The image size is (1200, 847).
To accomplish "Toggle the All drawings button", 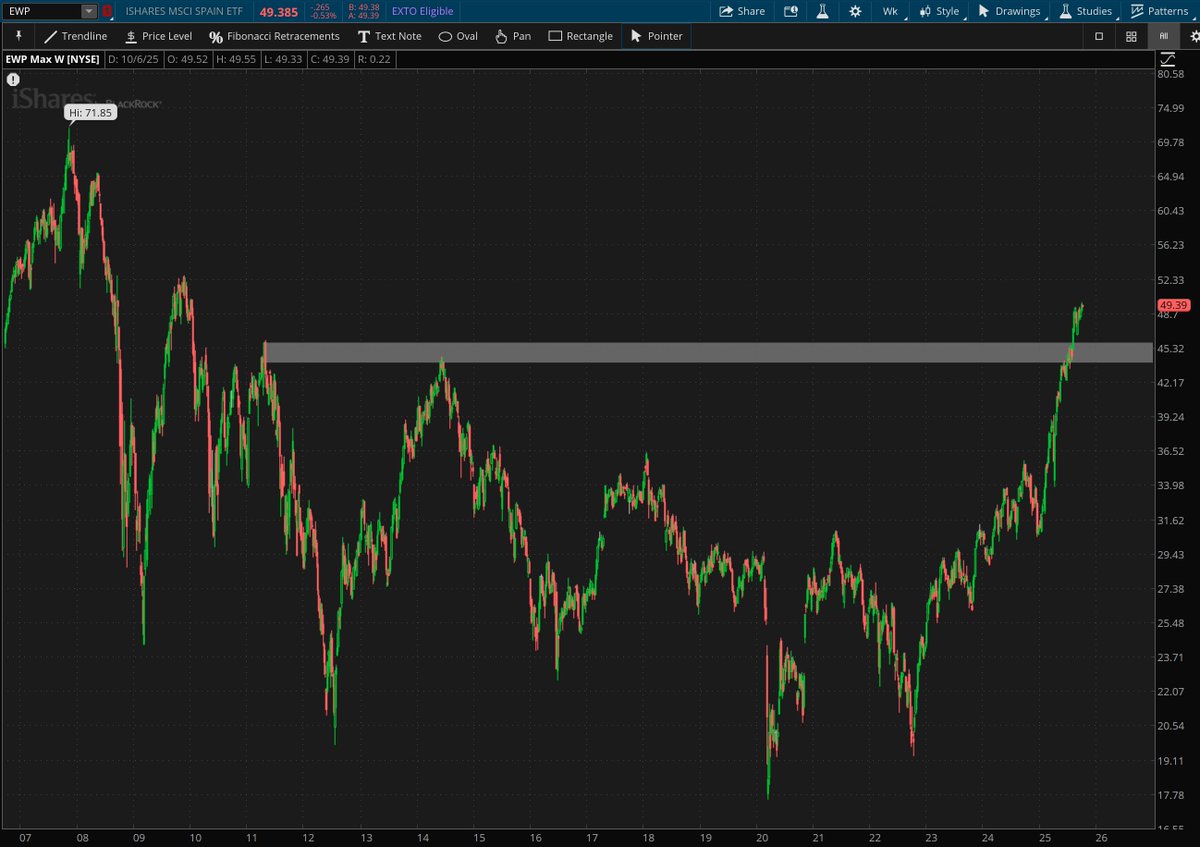I will [1163, 36].
